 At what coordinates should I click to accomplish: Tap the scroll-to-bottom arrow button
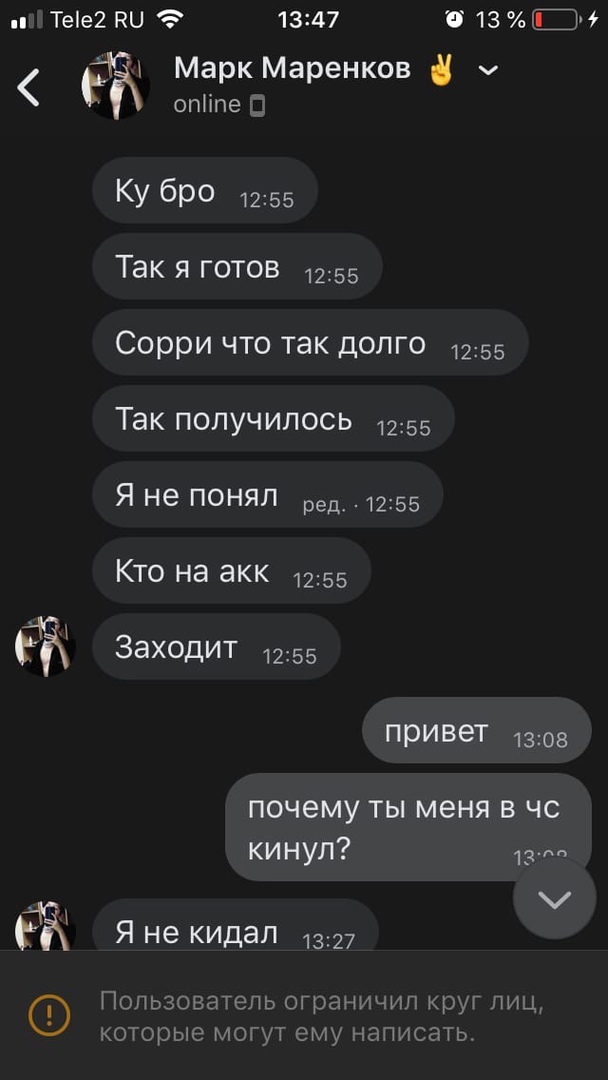[x=554, y=898]
